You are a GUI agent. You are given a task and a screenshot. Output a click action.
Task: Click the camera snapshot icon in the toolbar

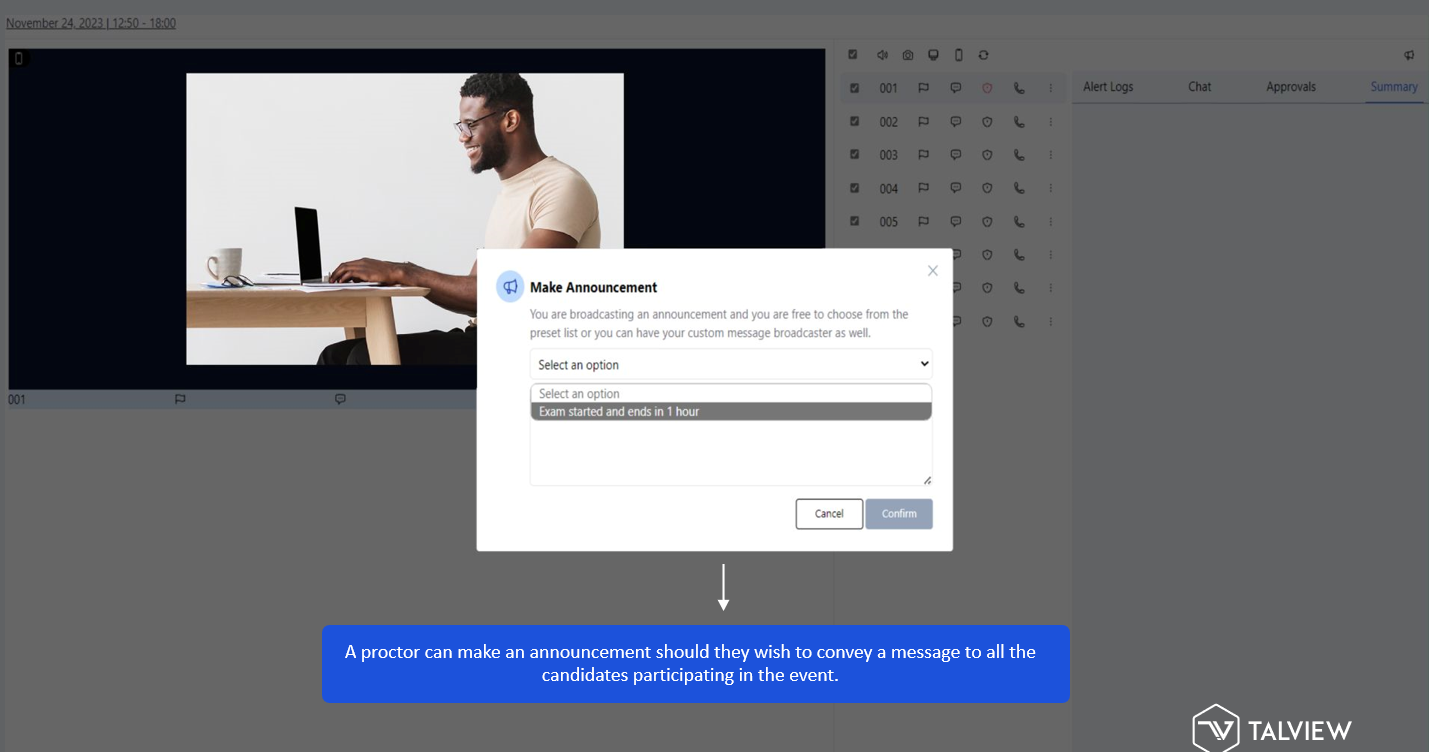(x=907, y=55)
